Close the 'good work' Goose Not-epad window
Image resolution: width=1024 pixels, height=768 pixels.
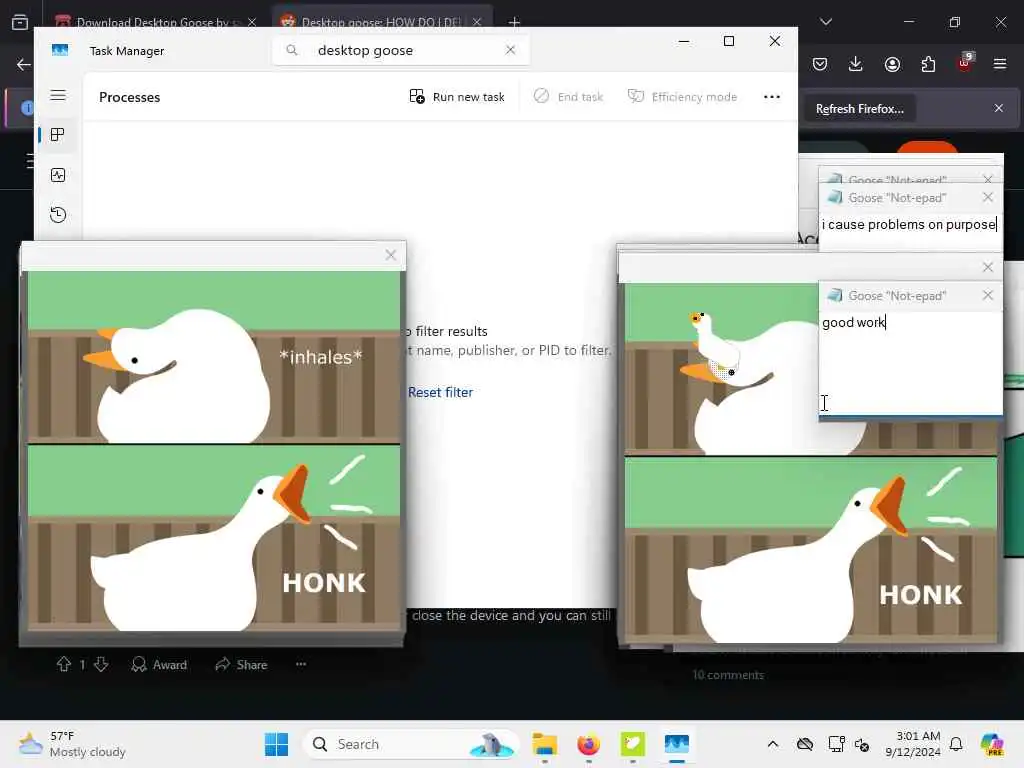pyautogui.click(x=987, y=295)
